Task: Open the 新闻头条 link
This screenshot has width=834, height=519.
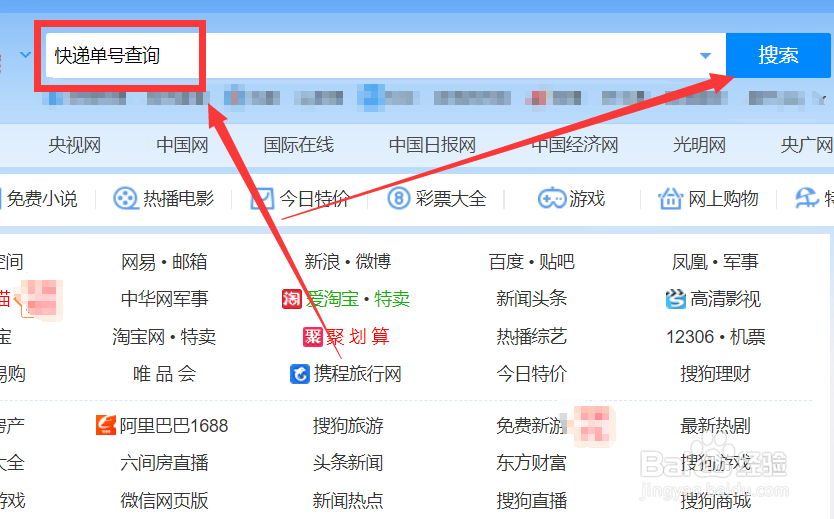Action: (x=531, y=299)
